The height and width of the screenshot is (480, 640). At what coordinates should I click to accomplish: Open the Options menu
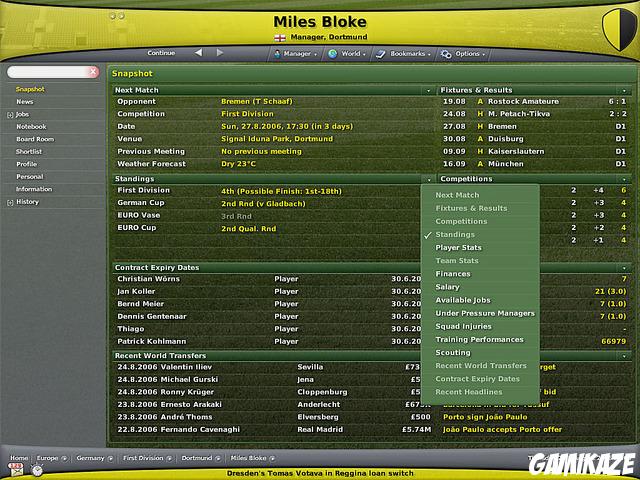point(463,54)
